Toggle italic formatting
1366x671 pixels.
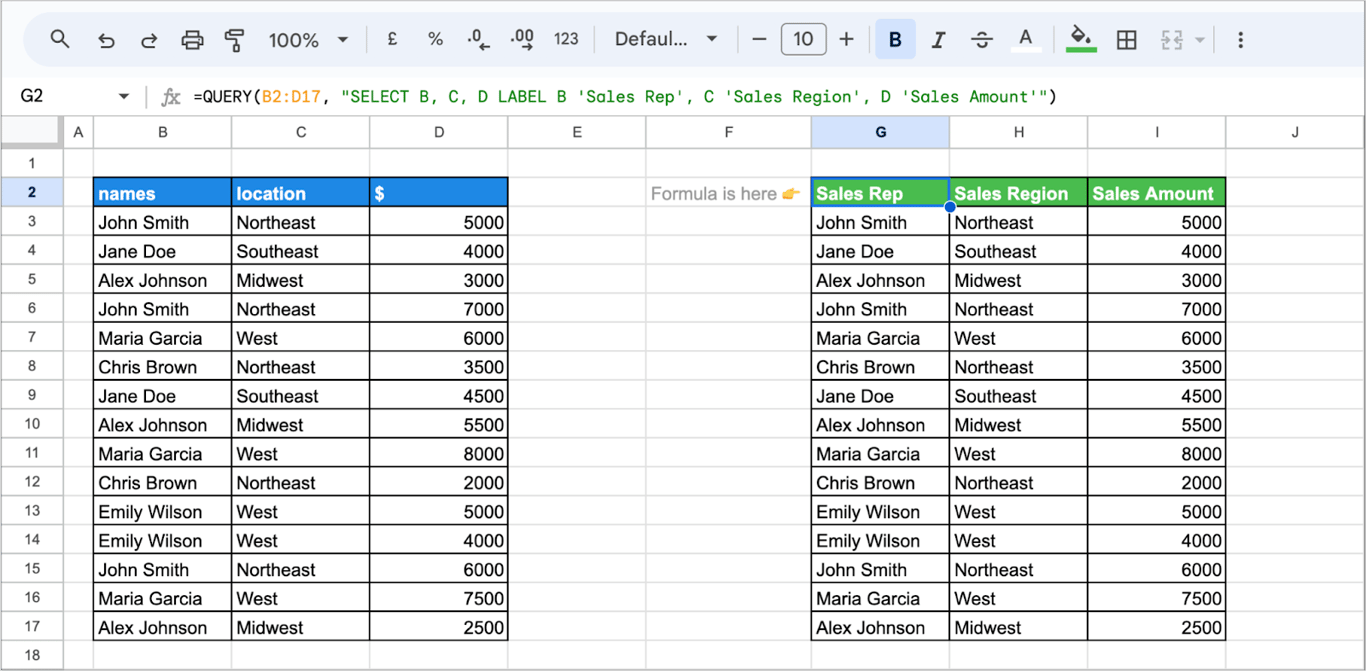938,39
